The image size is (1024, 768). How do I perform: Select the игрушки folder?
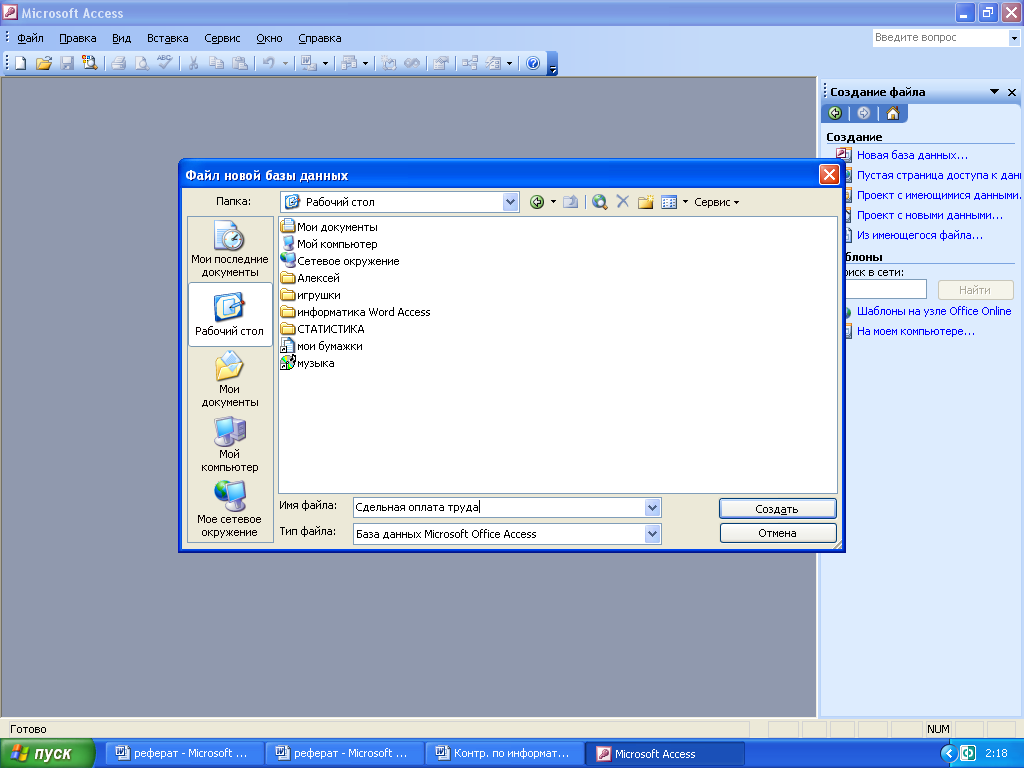[x=311, y=295]
